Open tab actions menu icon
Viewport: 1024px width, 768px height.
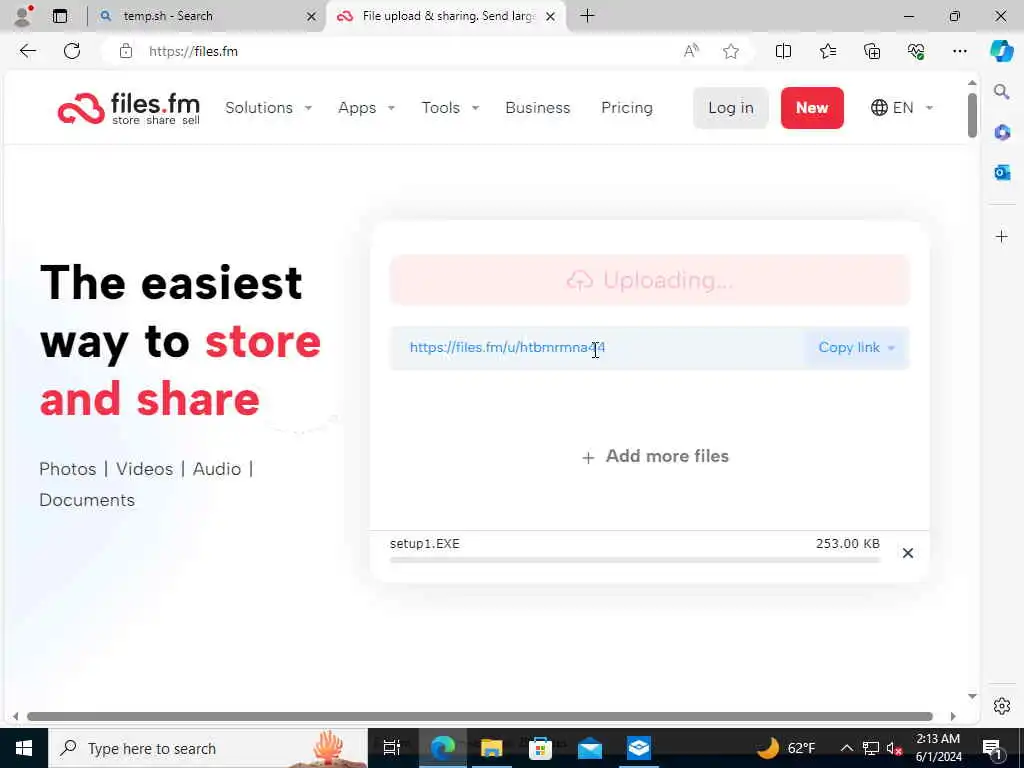(x=60, y=16)
